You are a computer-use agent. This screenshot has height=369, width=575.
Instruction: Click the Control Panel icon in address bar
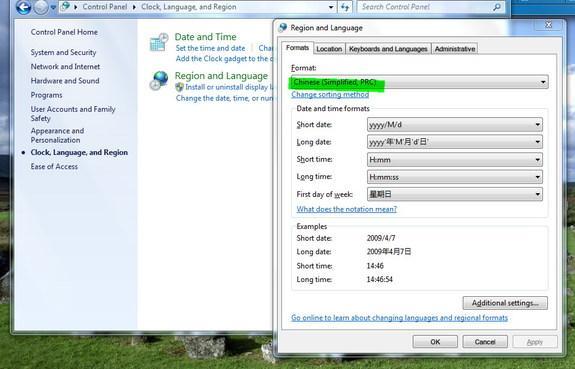(66, 6)
